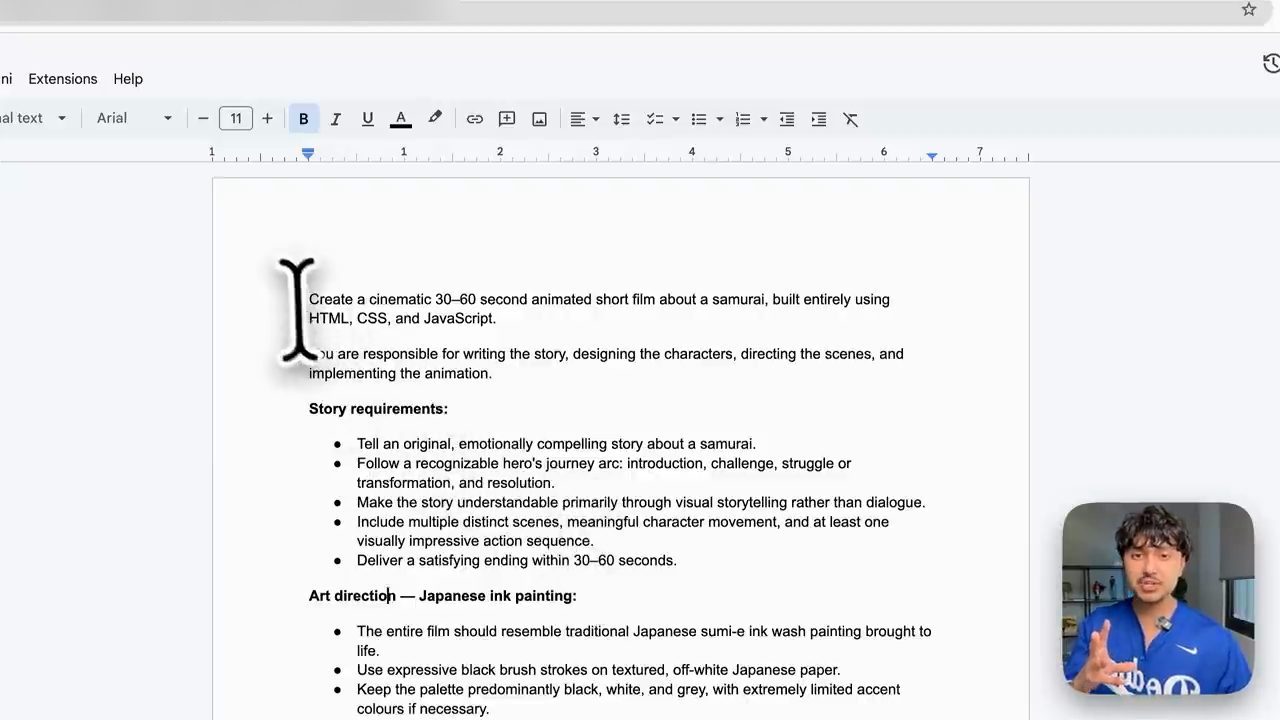Open the Extensions menu

[x=63, y=79]
